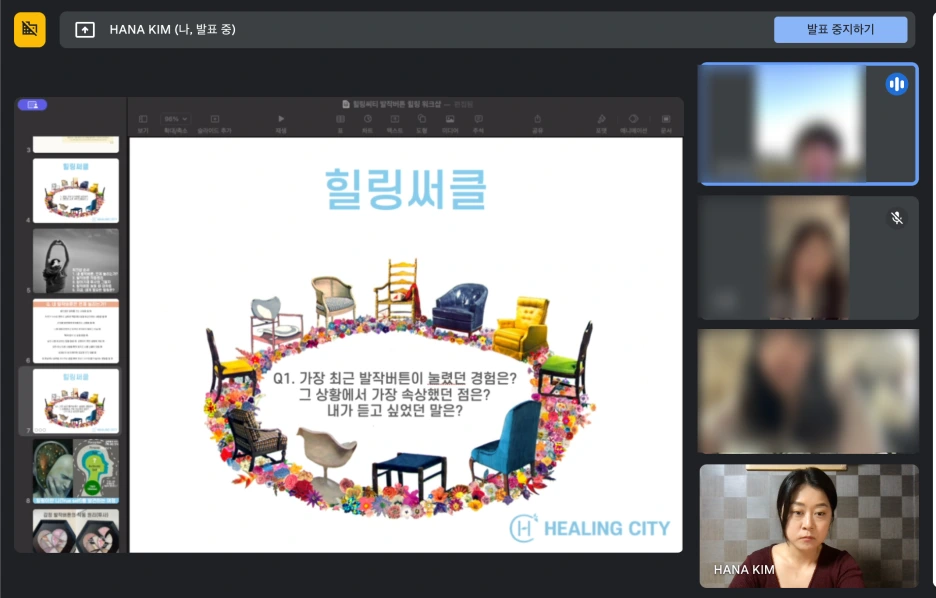Screen dimensions: 936x598
Task: Click the blue audio activity indicator
Action: [897, 84]
